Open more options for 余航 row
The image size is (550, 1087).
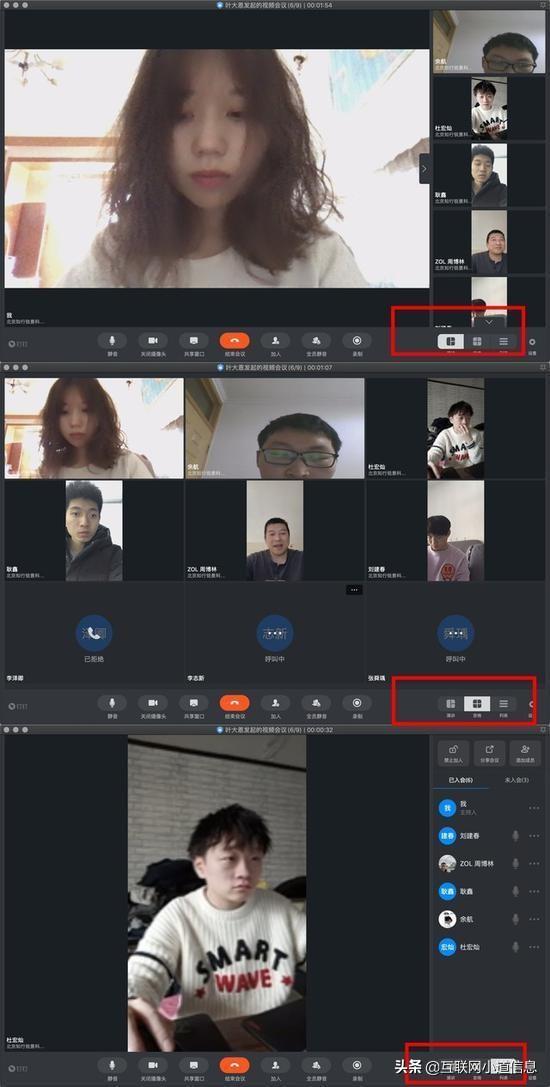[x=534, y=919]
